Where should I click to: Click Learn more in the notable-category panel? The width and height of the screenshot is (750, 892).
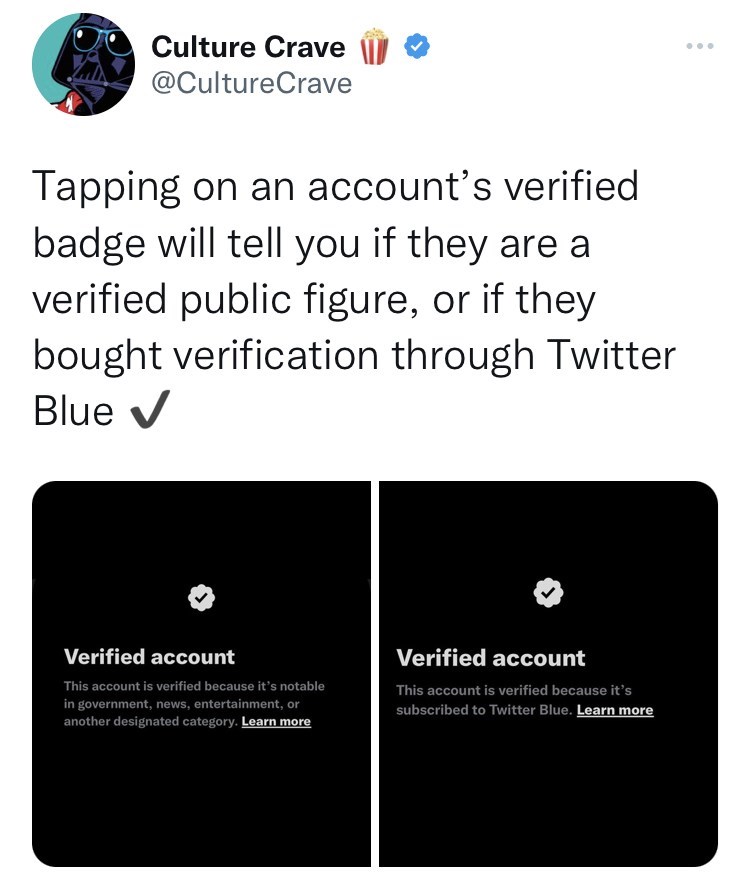[276, 721]
